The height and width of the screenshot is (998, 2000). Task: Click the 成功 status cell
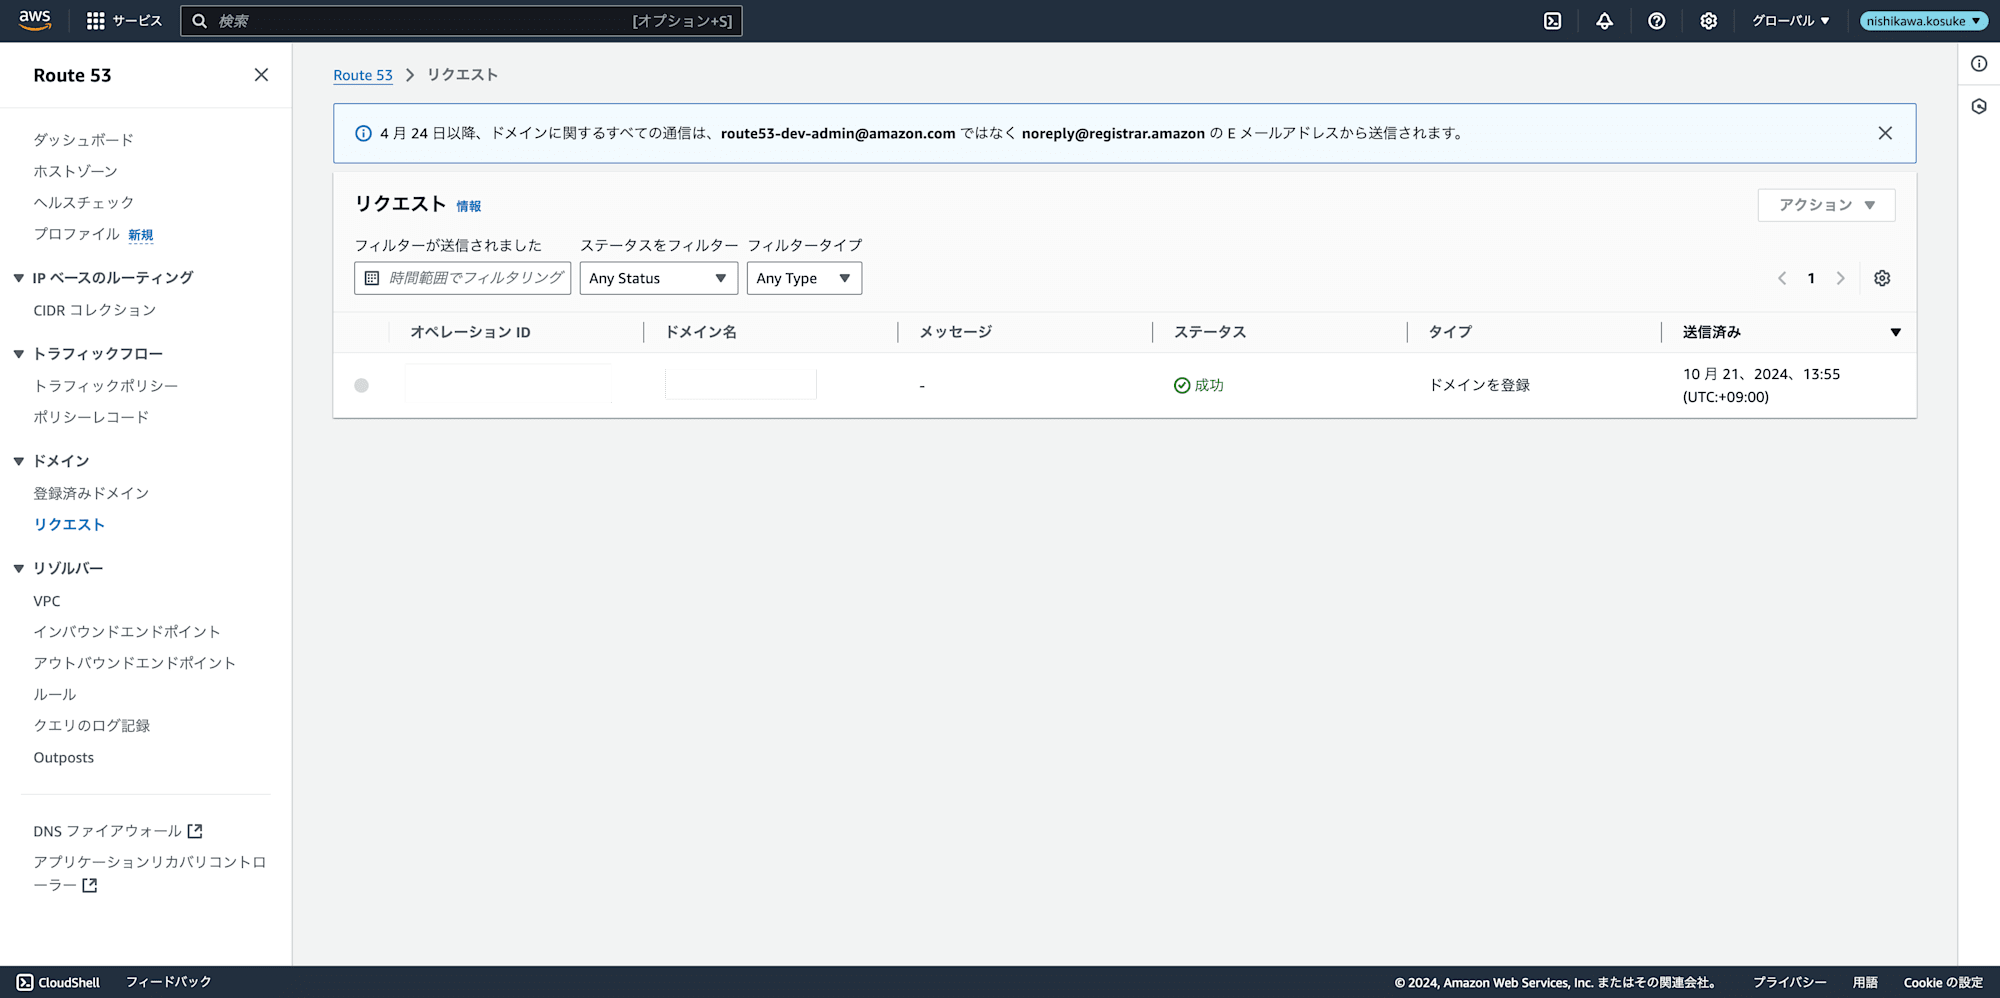[x=1199, y=385]
